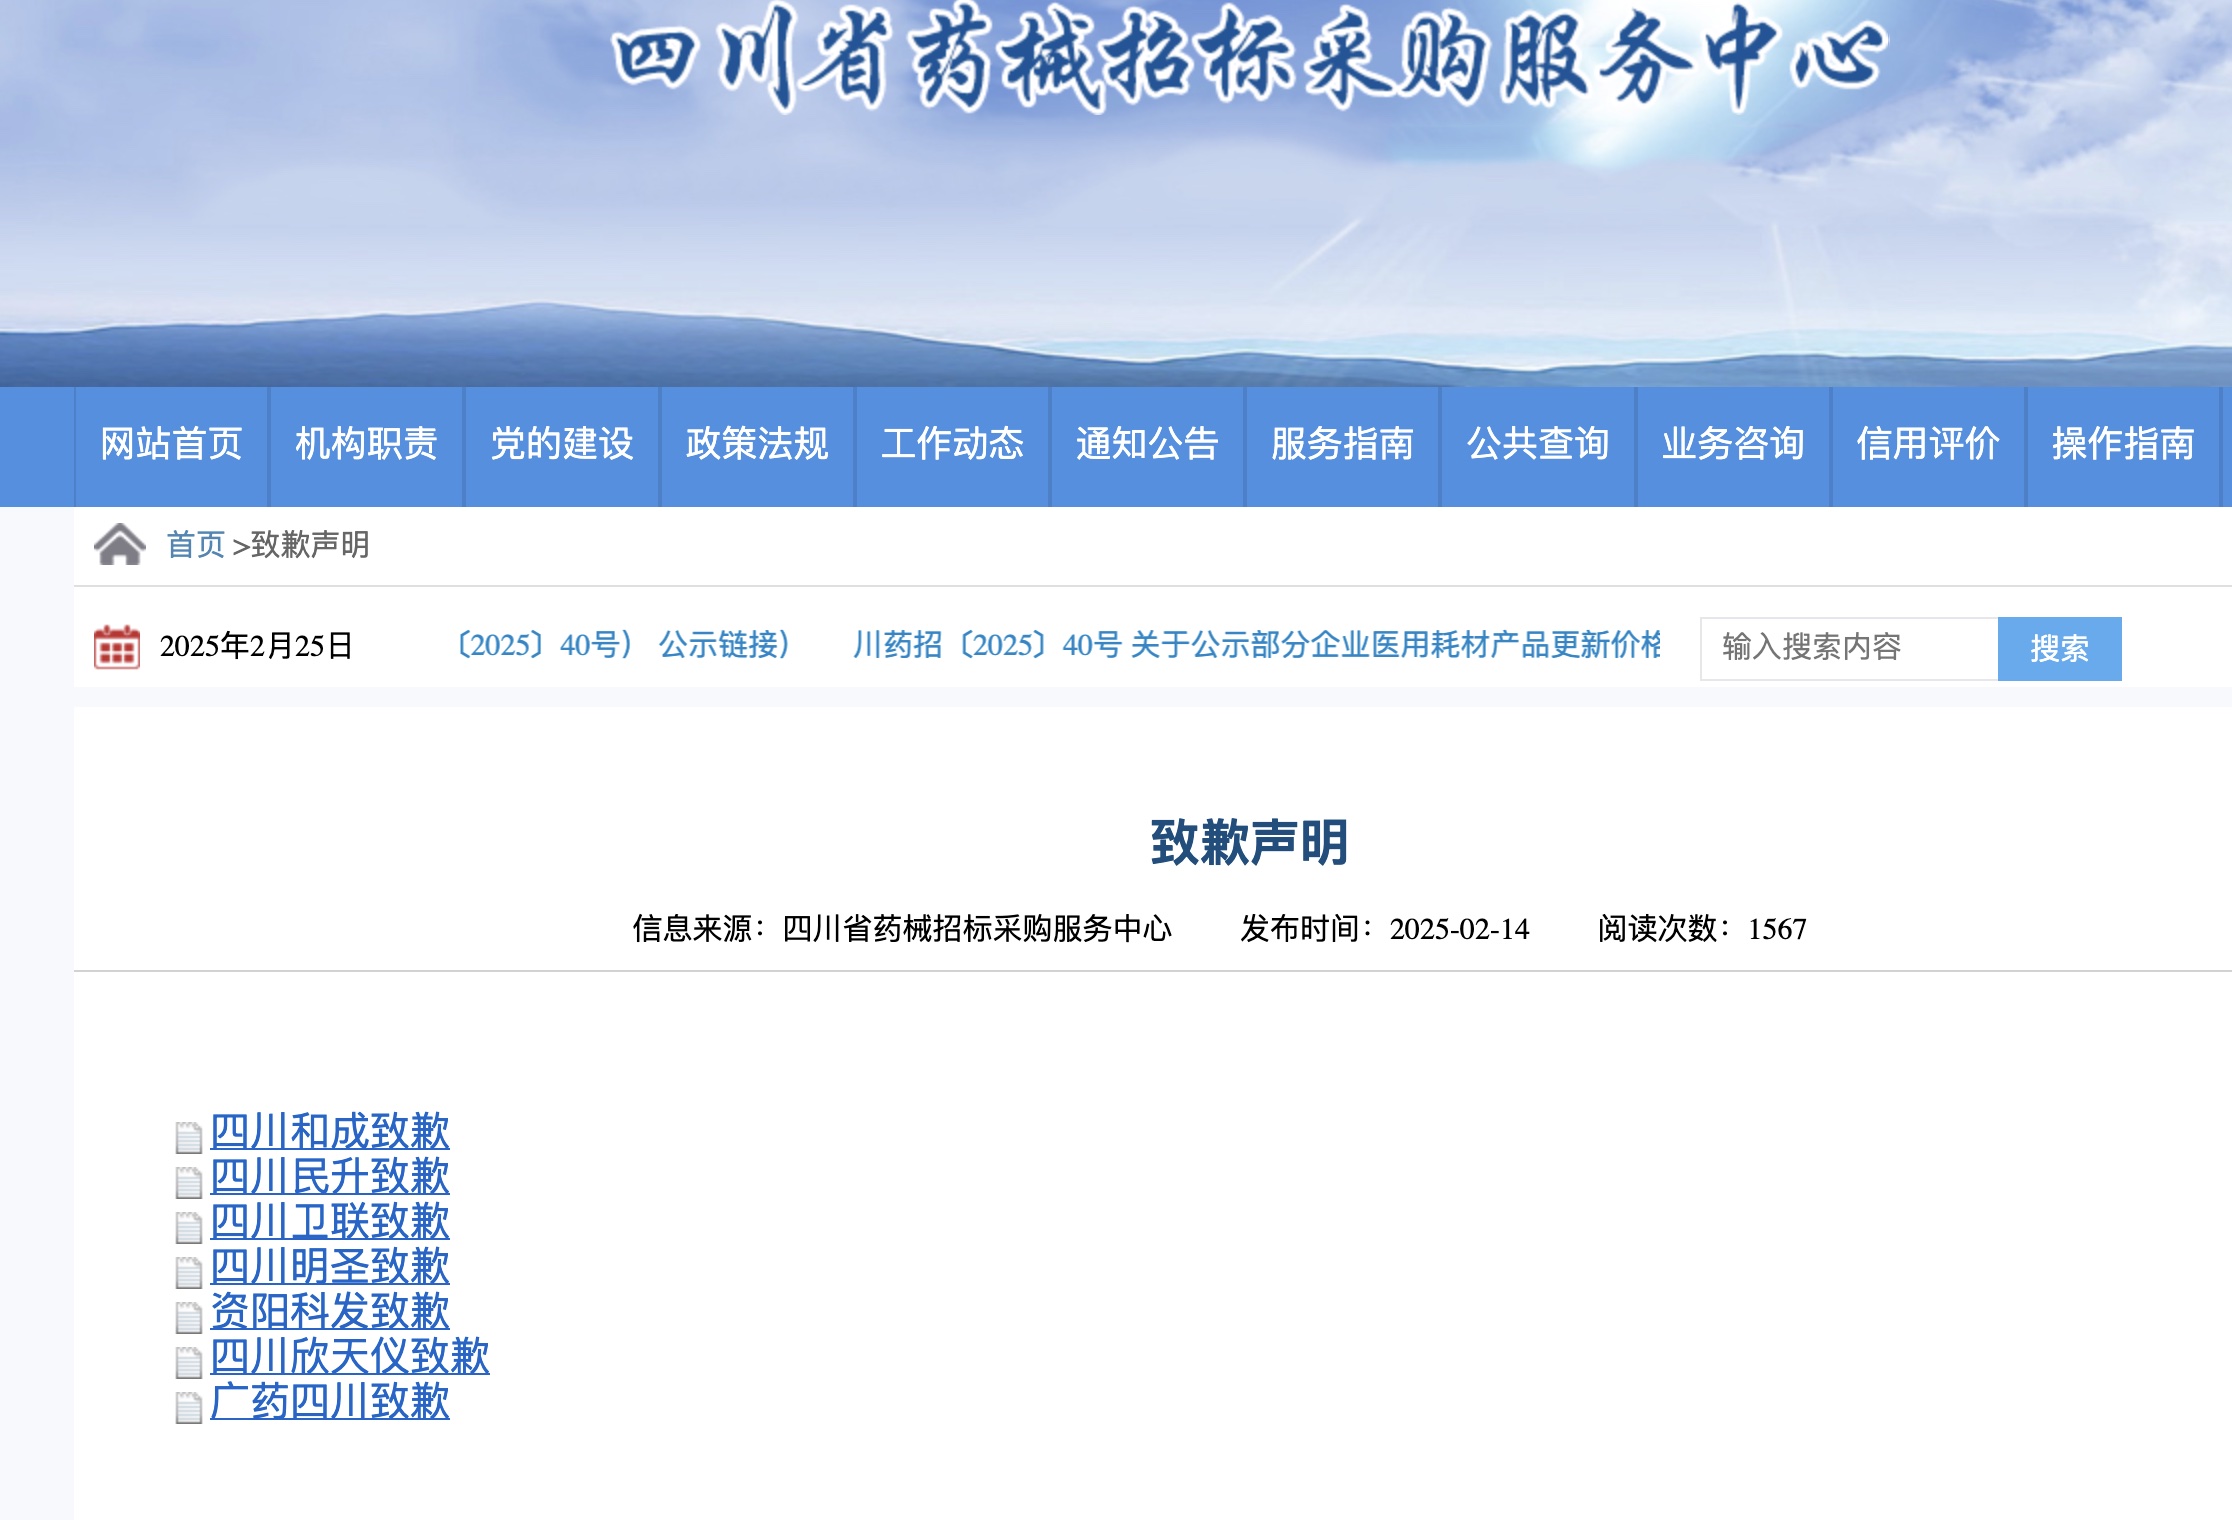Click document icon beside 广药四川致歉
Viewport: 2232px width, 1520px height.
tap(188, 1407)
